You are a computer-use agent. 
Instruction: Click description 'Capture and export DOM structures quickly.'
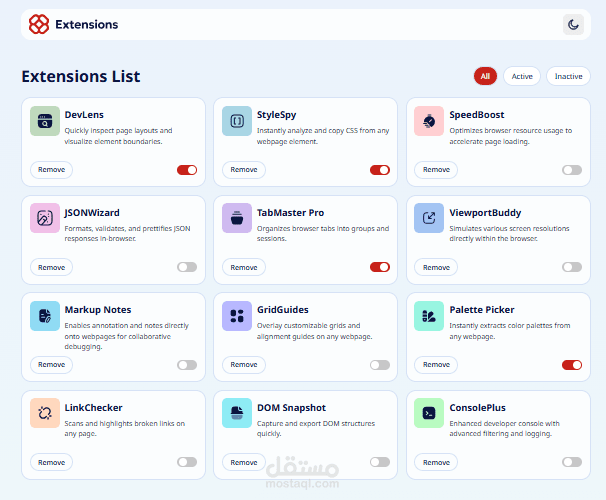tap(316, 428)
